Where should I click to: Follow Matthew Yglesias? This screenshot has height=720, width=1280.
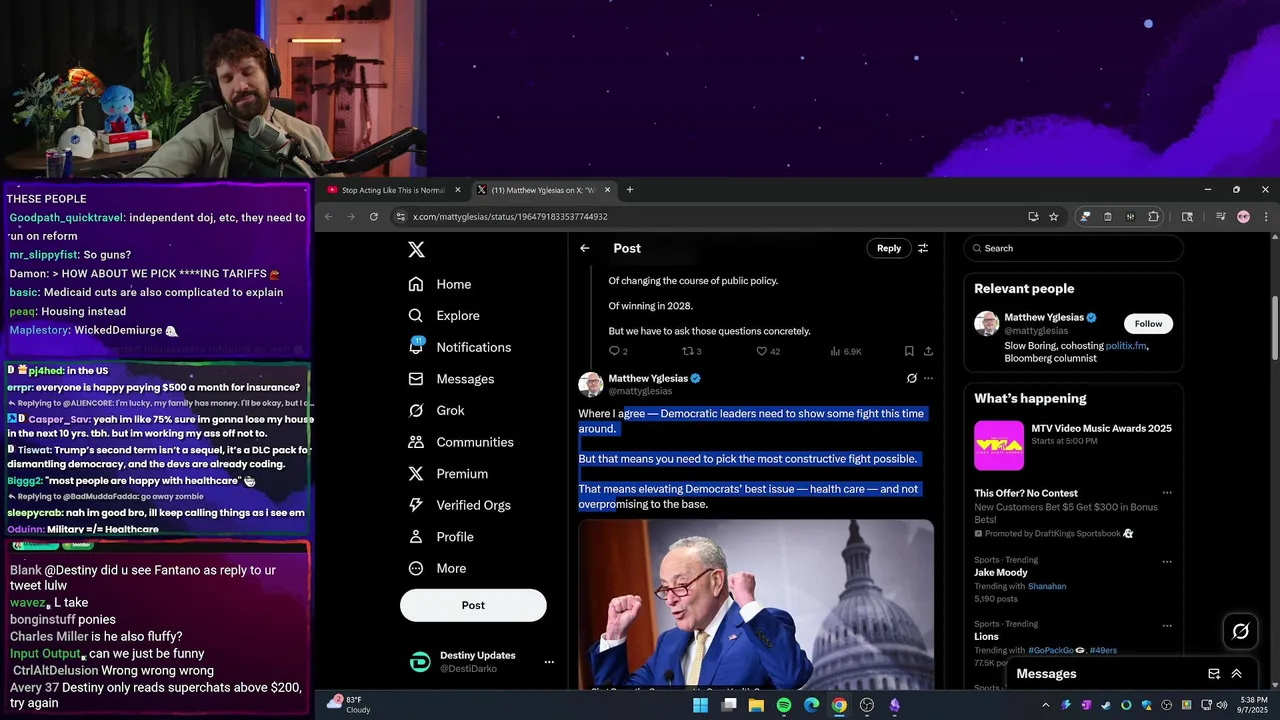1148,324
